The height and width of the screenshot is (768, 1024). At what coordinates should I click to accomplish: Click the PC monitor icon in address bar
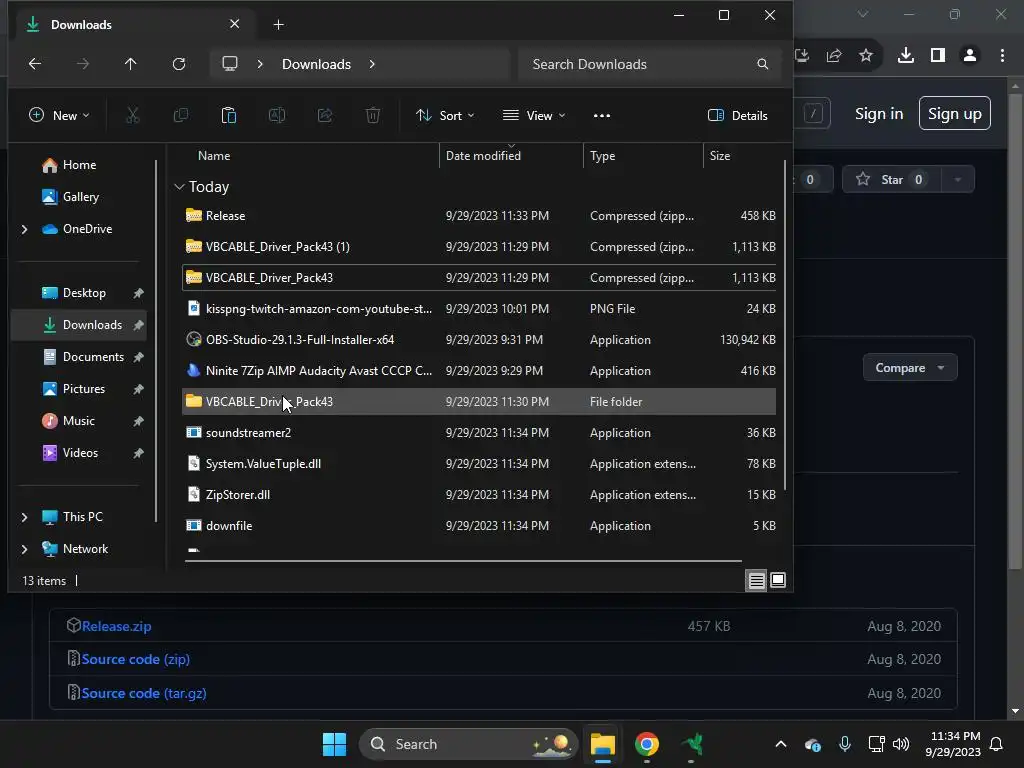coord(230,64)
